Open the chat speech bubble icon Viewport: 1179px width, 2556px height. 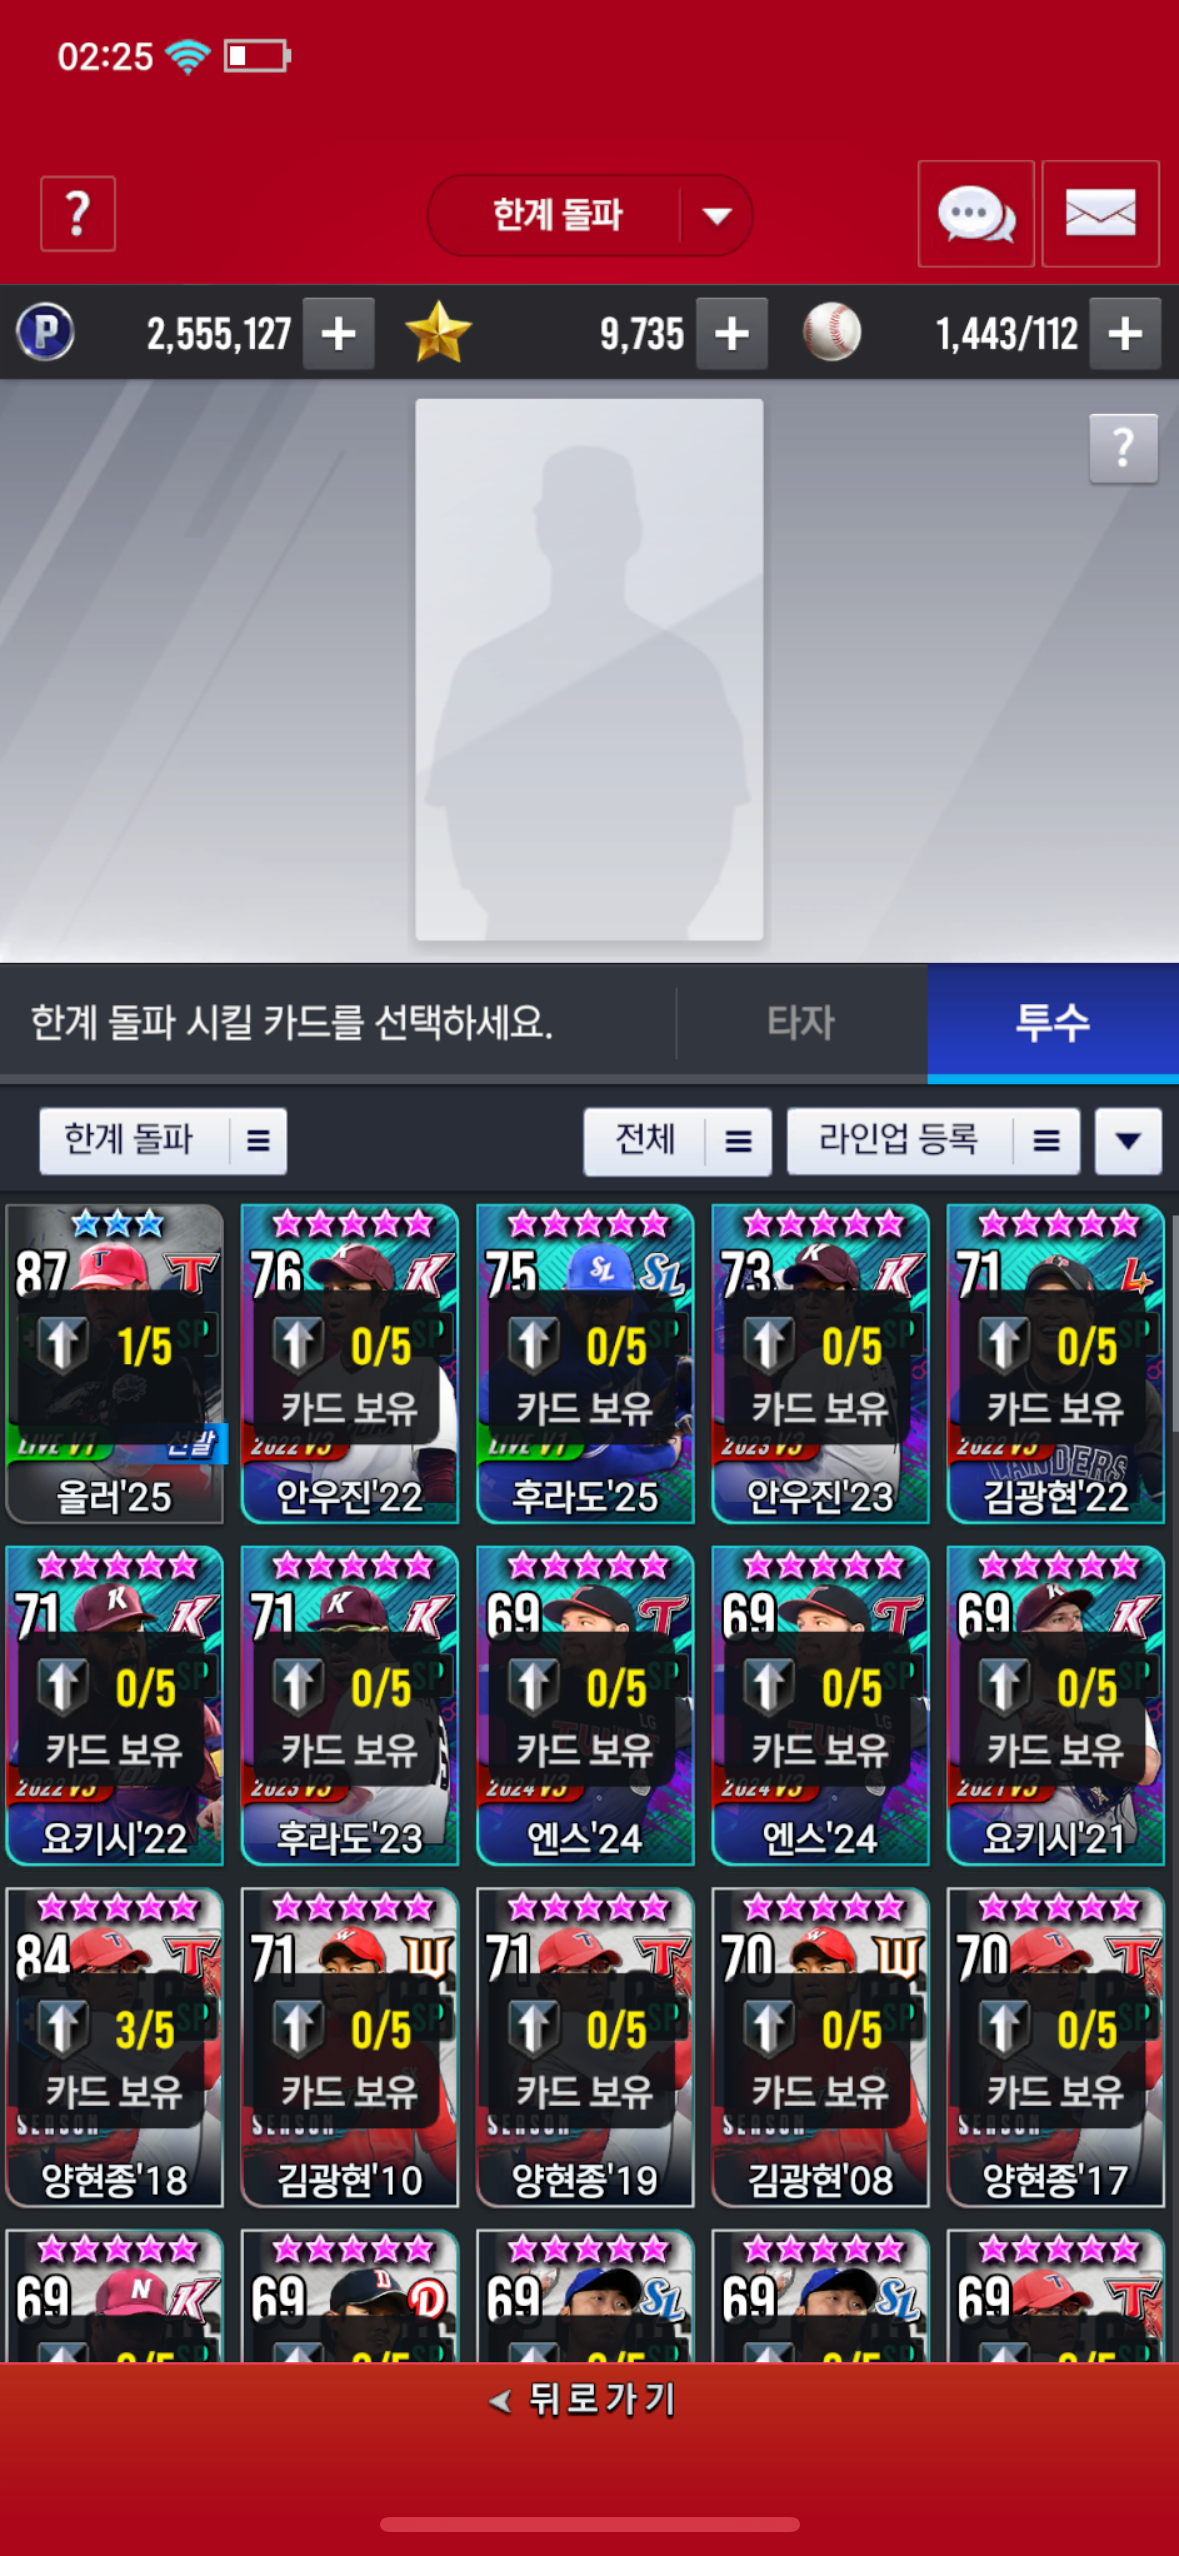click(x=976, y=213)
